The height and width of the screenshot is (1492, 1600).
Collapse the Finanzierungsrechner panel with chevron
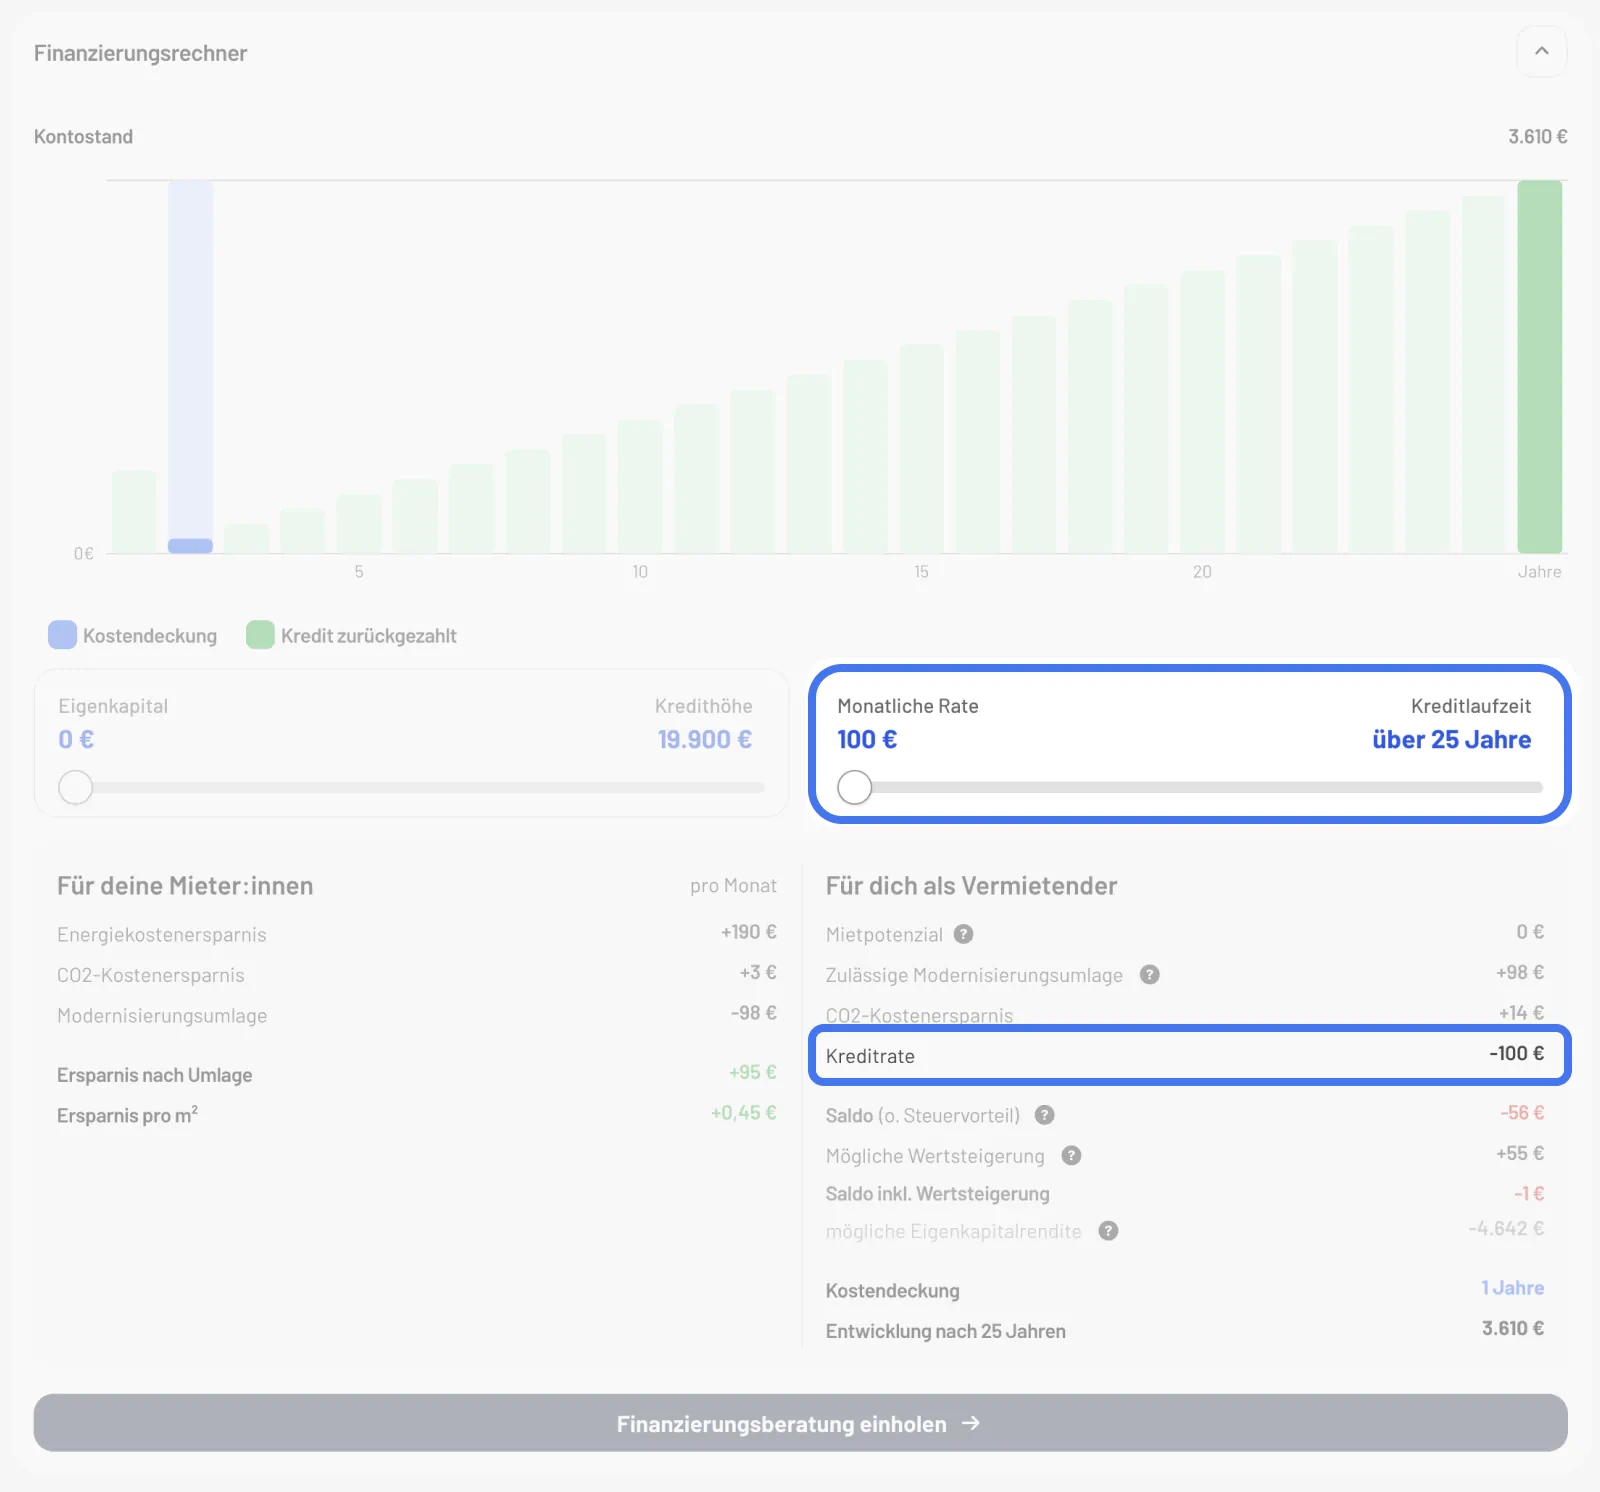coord(1541,51)
